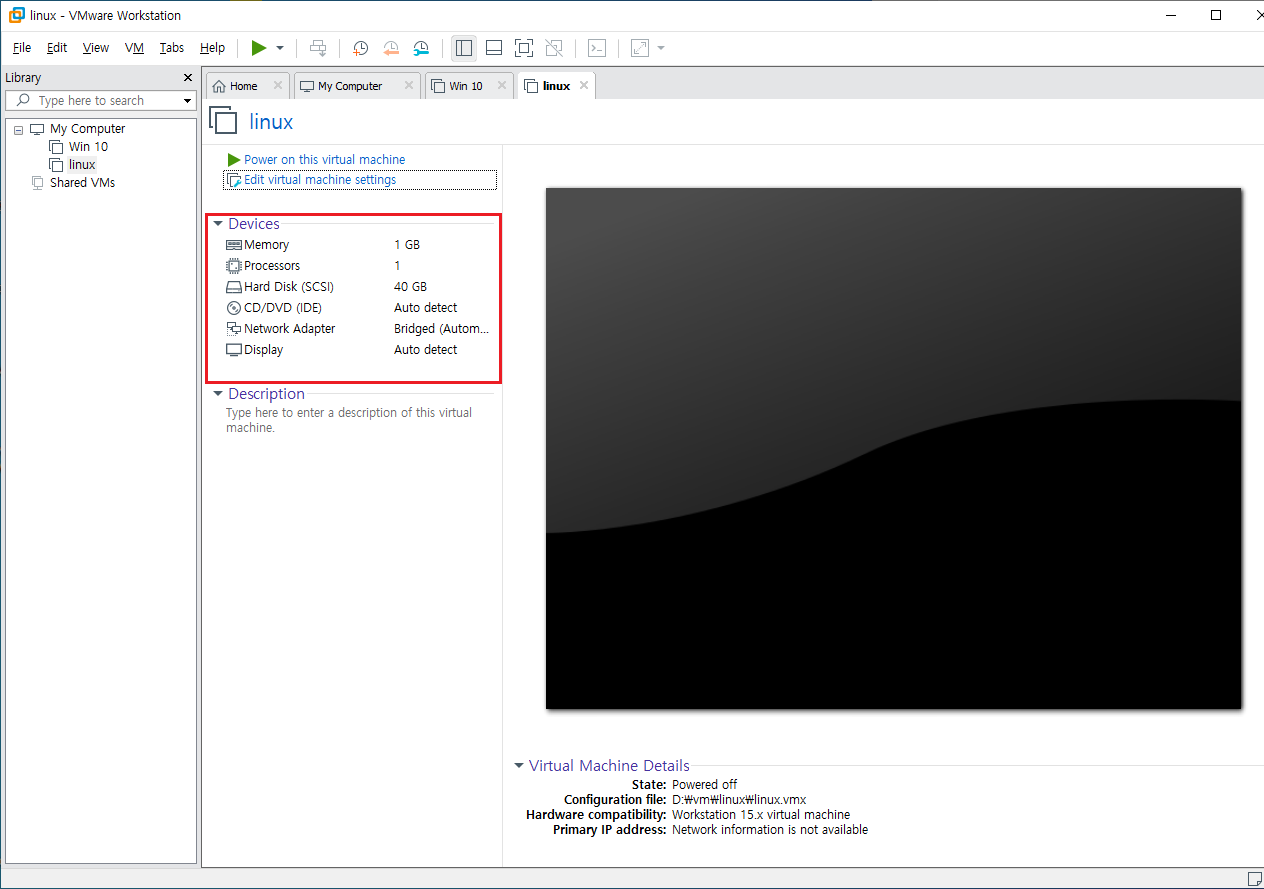Click the Processors device row
The height and width of the screenshot is (889, 1264).
tap(358, 266)
